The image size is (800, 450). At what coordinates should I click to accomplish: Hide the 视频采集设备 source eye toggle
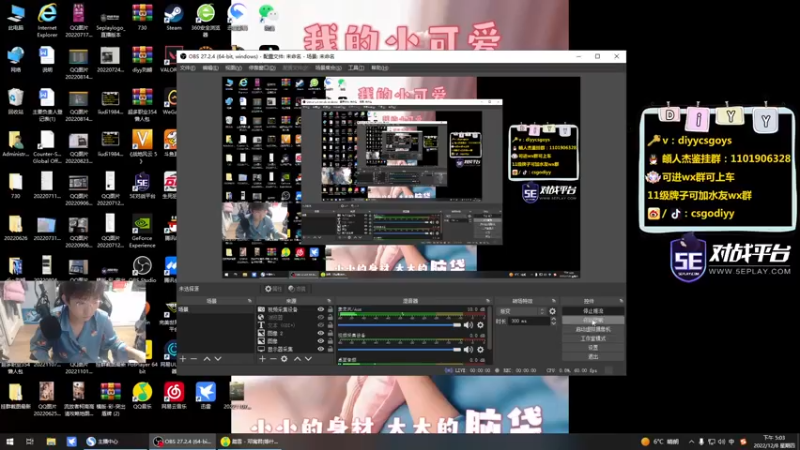click(x=320, y=309)
